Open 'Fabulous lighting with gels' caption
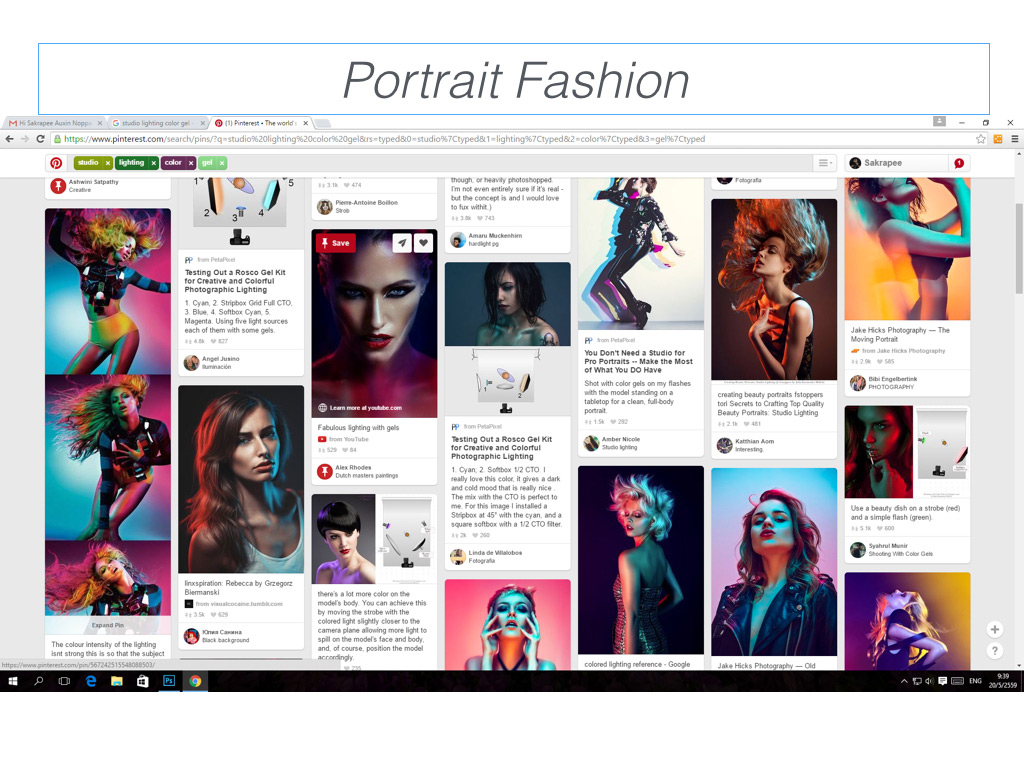The height and width of the screenshot is (768, 1024). point(359,428)
